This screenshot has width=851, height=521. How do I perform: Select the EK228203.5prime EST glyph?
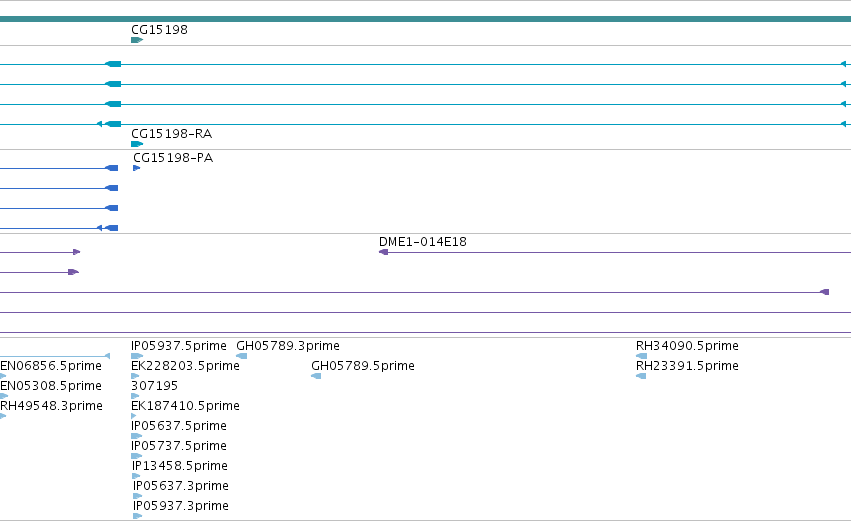(135, 376)
